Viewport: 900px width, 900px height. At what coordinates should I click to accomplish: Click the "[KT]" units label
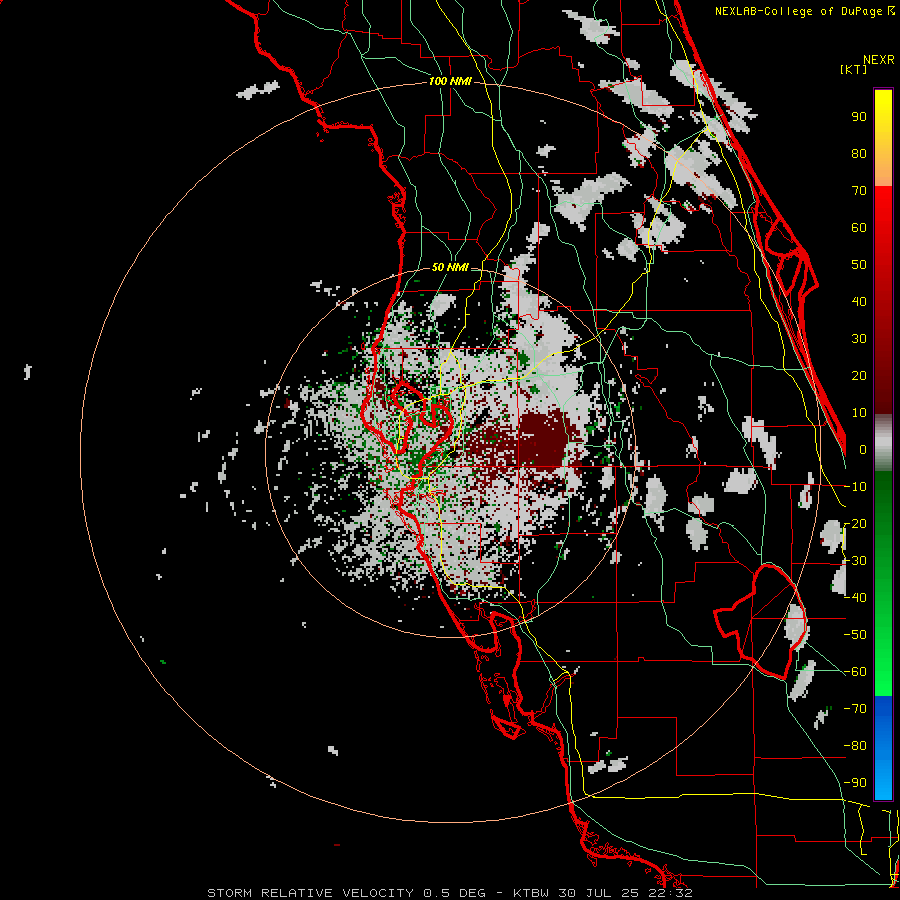[854, 69]
